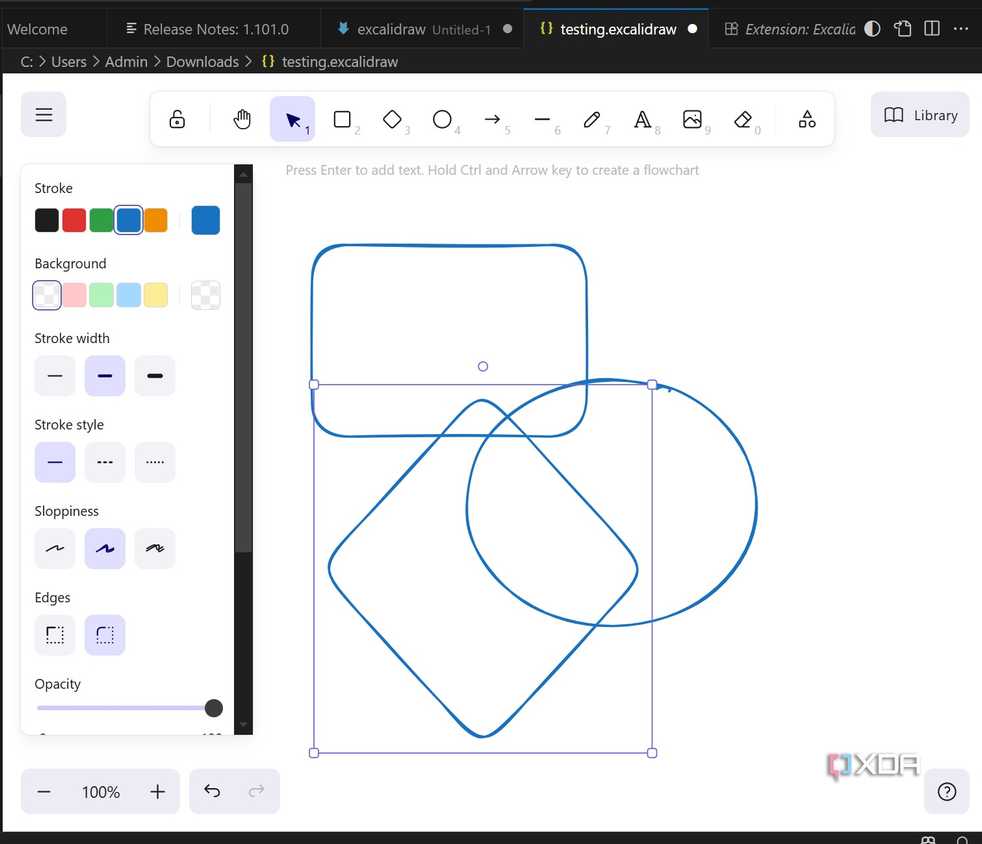This screenshot has height=844, width=982.
Task: Select transparent background swatch
Action: (47, 295)
